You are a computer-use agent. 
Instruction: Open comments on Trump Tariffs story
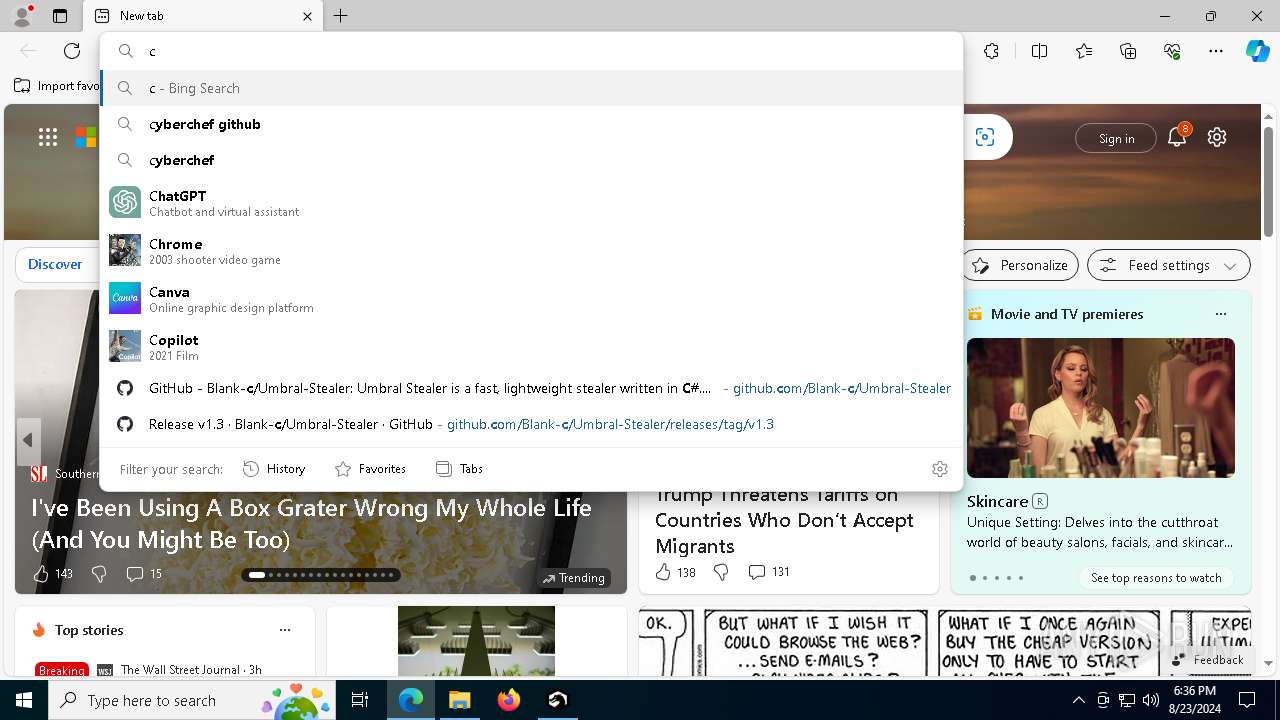[x=769, y=572]
